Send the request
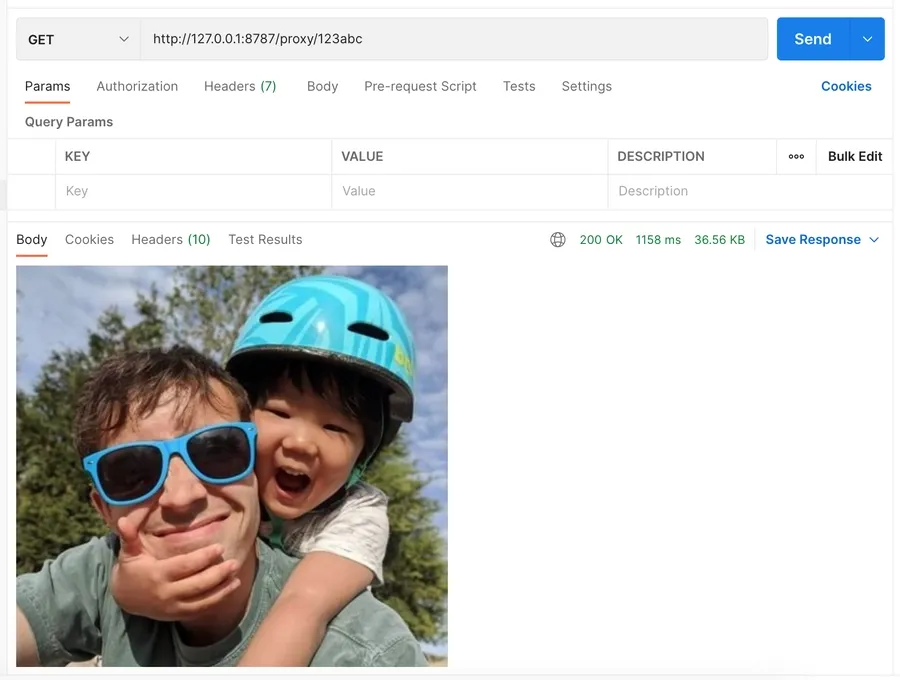This screenshot has width=900, height=680. [x=812, y=39]
